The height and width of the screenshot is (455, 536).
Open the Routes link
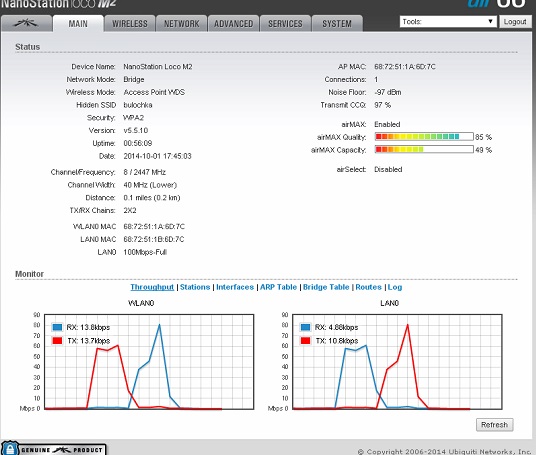tap(368, 287)
